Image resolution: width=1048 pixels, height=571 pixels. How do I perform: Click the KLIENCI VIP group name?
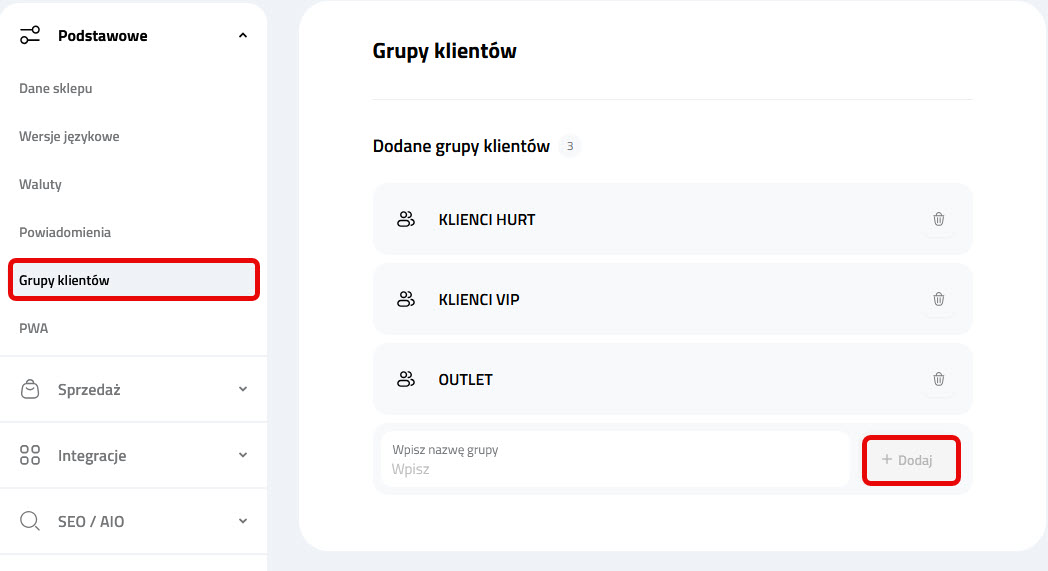point(479,300)
